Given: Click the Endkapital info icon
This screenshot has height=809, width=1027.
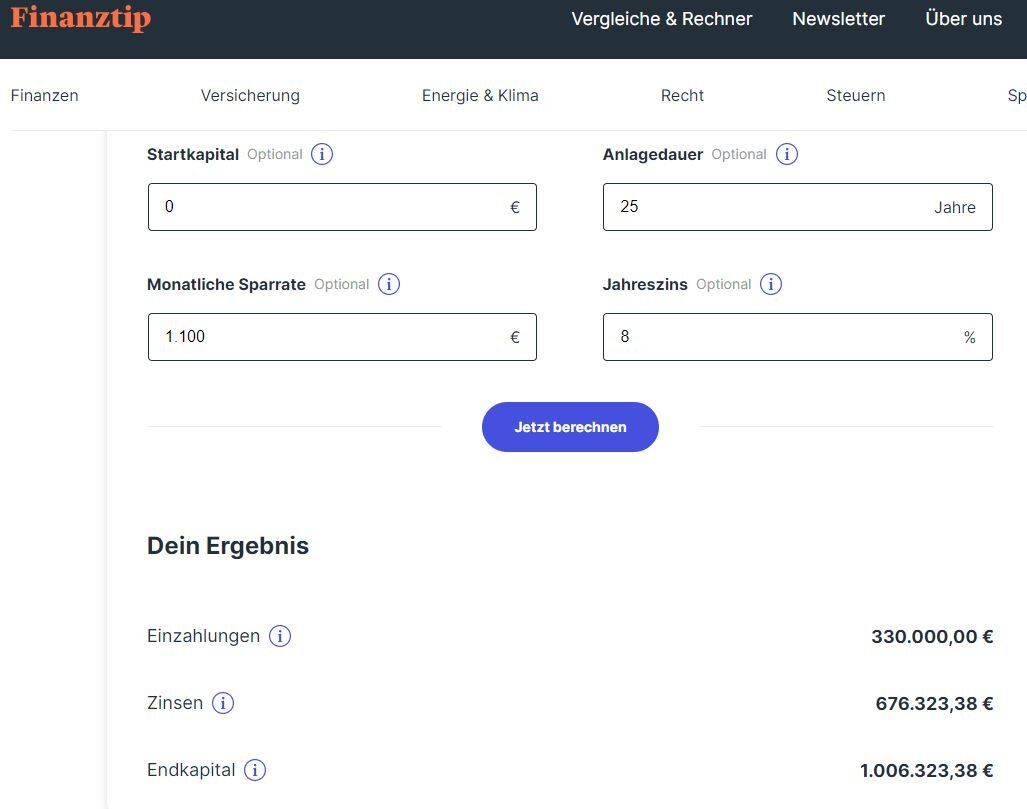Looking at the screenshot, I should (255, 770).
